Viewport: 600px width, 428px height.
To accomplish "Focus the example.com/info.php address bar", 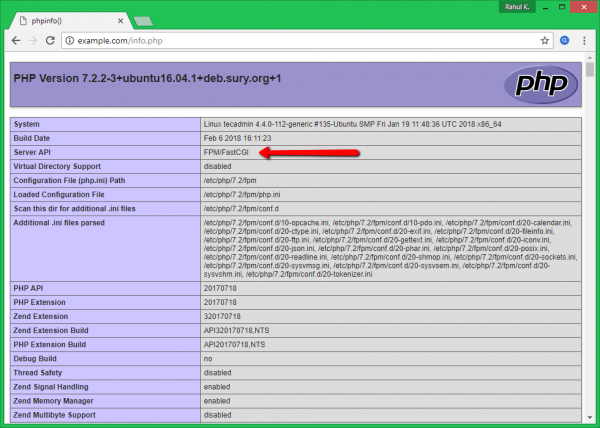I will click(300, 41).
